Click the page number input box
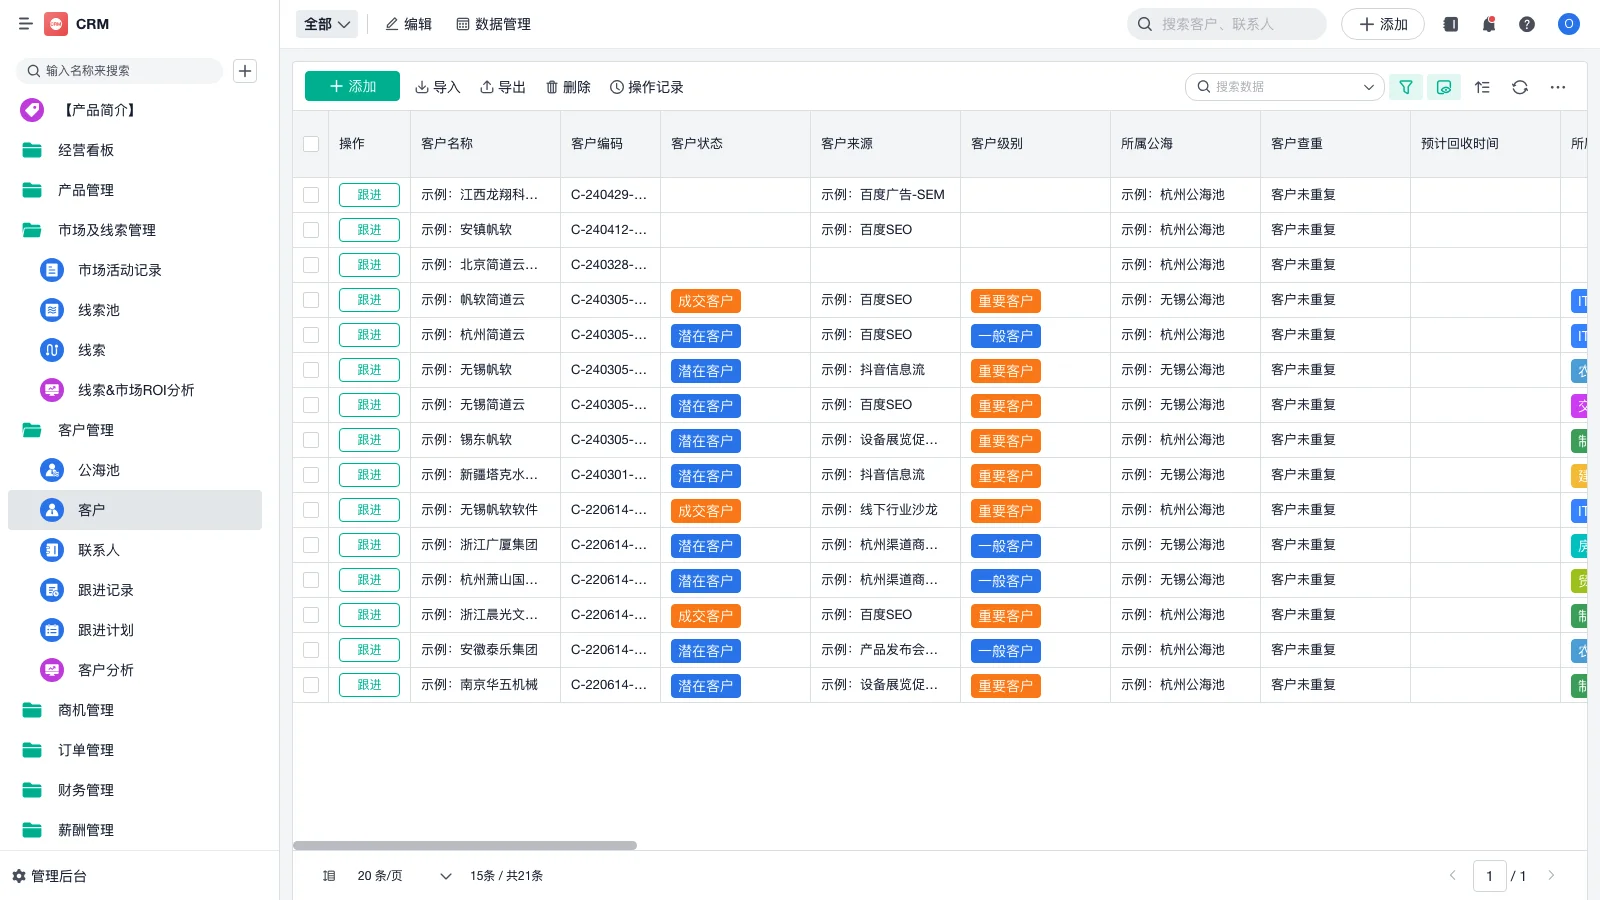 1489,876
